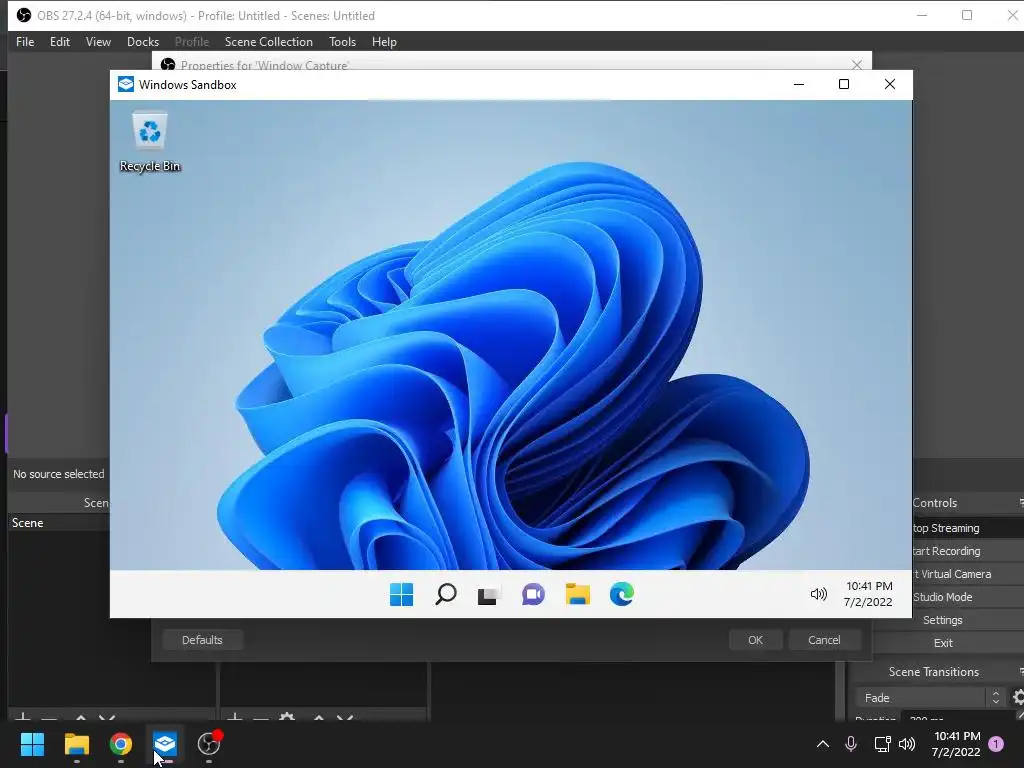1024x768 pixels.
Task: Close the Windows Sandbox window
Action: pos(889,84)
